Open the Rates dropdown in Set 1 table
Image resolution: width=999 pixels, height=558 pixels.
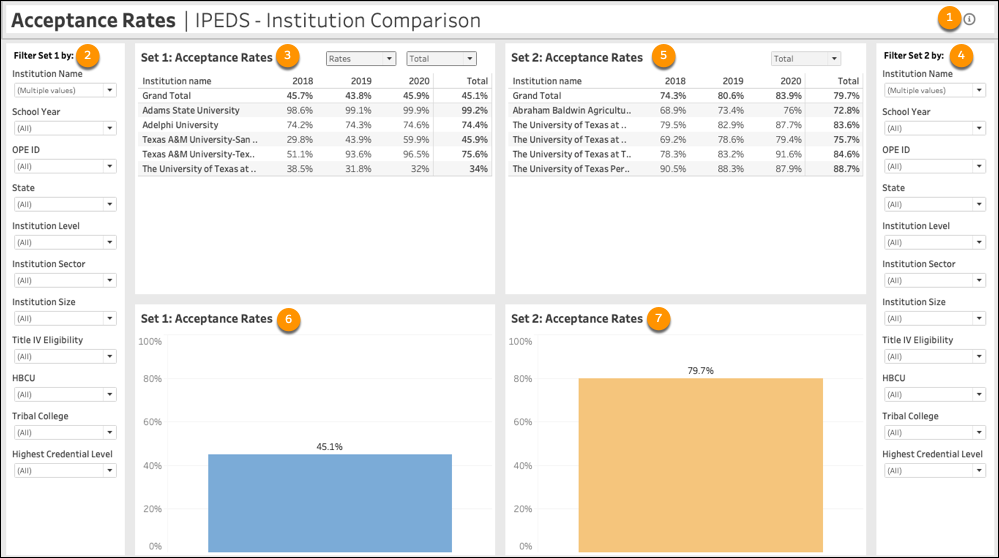click(361, 59)
